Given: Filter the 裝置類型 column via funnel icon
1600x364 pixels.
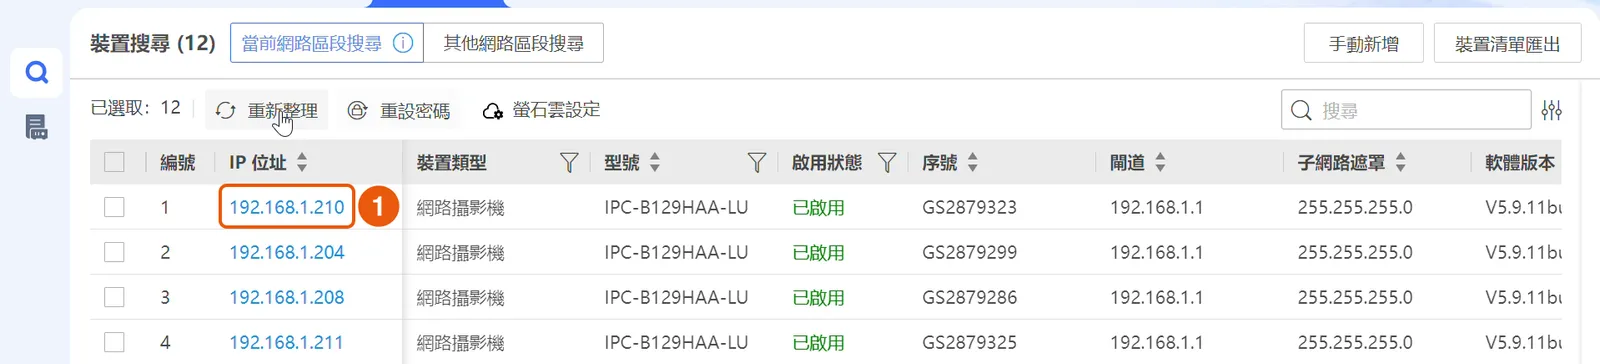Looking at the screenshot, I should (569, 162).
